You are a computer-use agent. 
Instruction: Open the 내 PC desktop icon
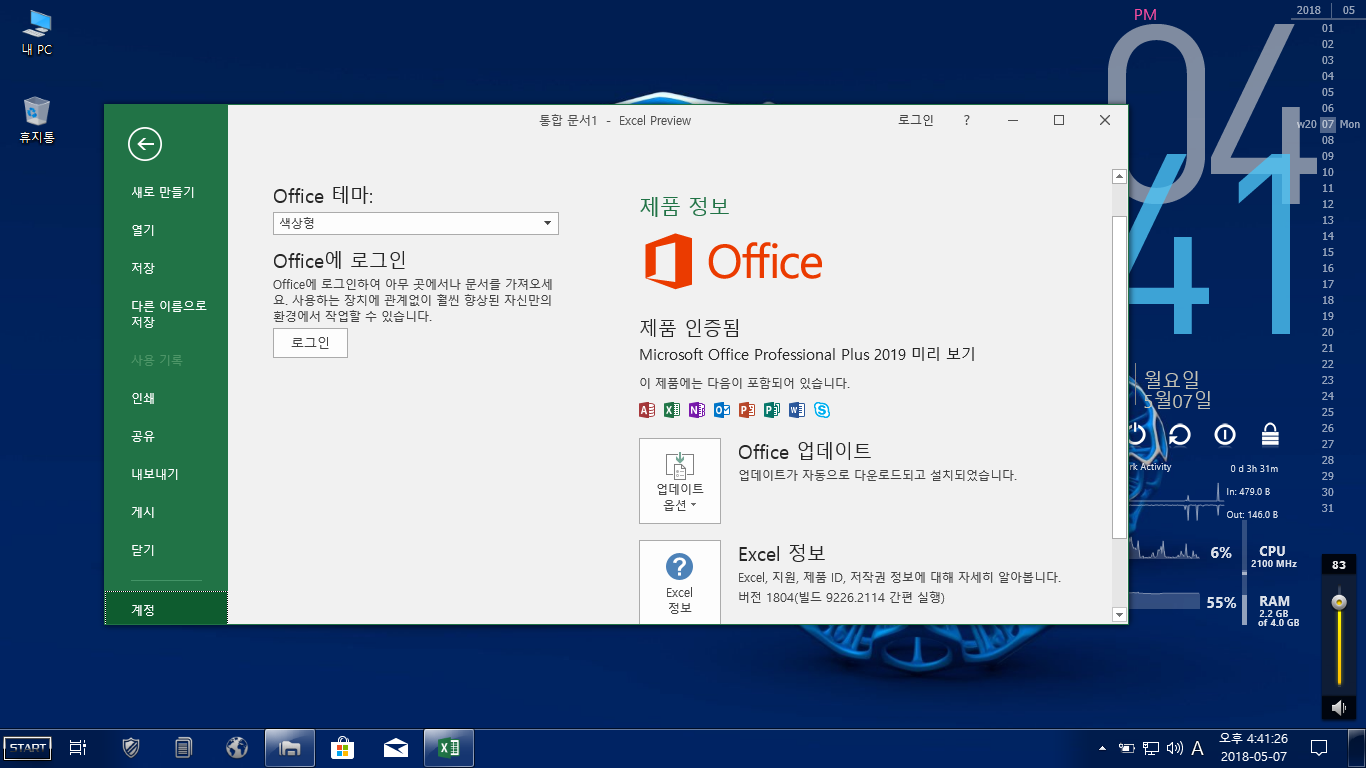37,31
